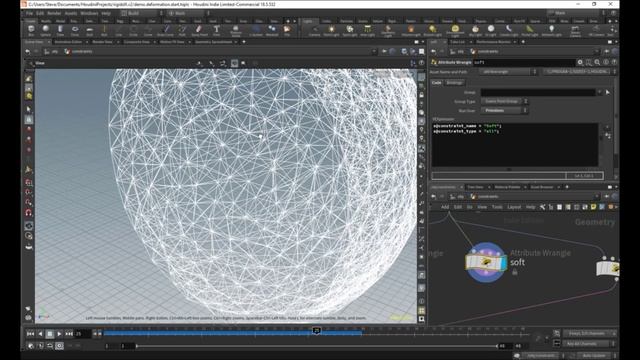Switch to the Bindings tab
Screen dimensions: 640x360
pos(454,83)
